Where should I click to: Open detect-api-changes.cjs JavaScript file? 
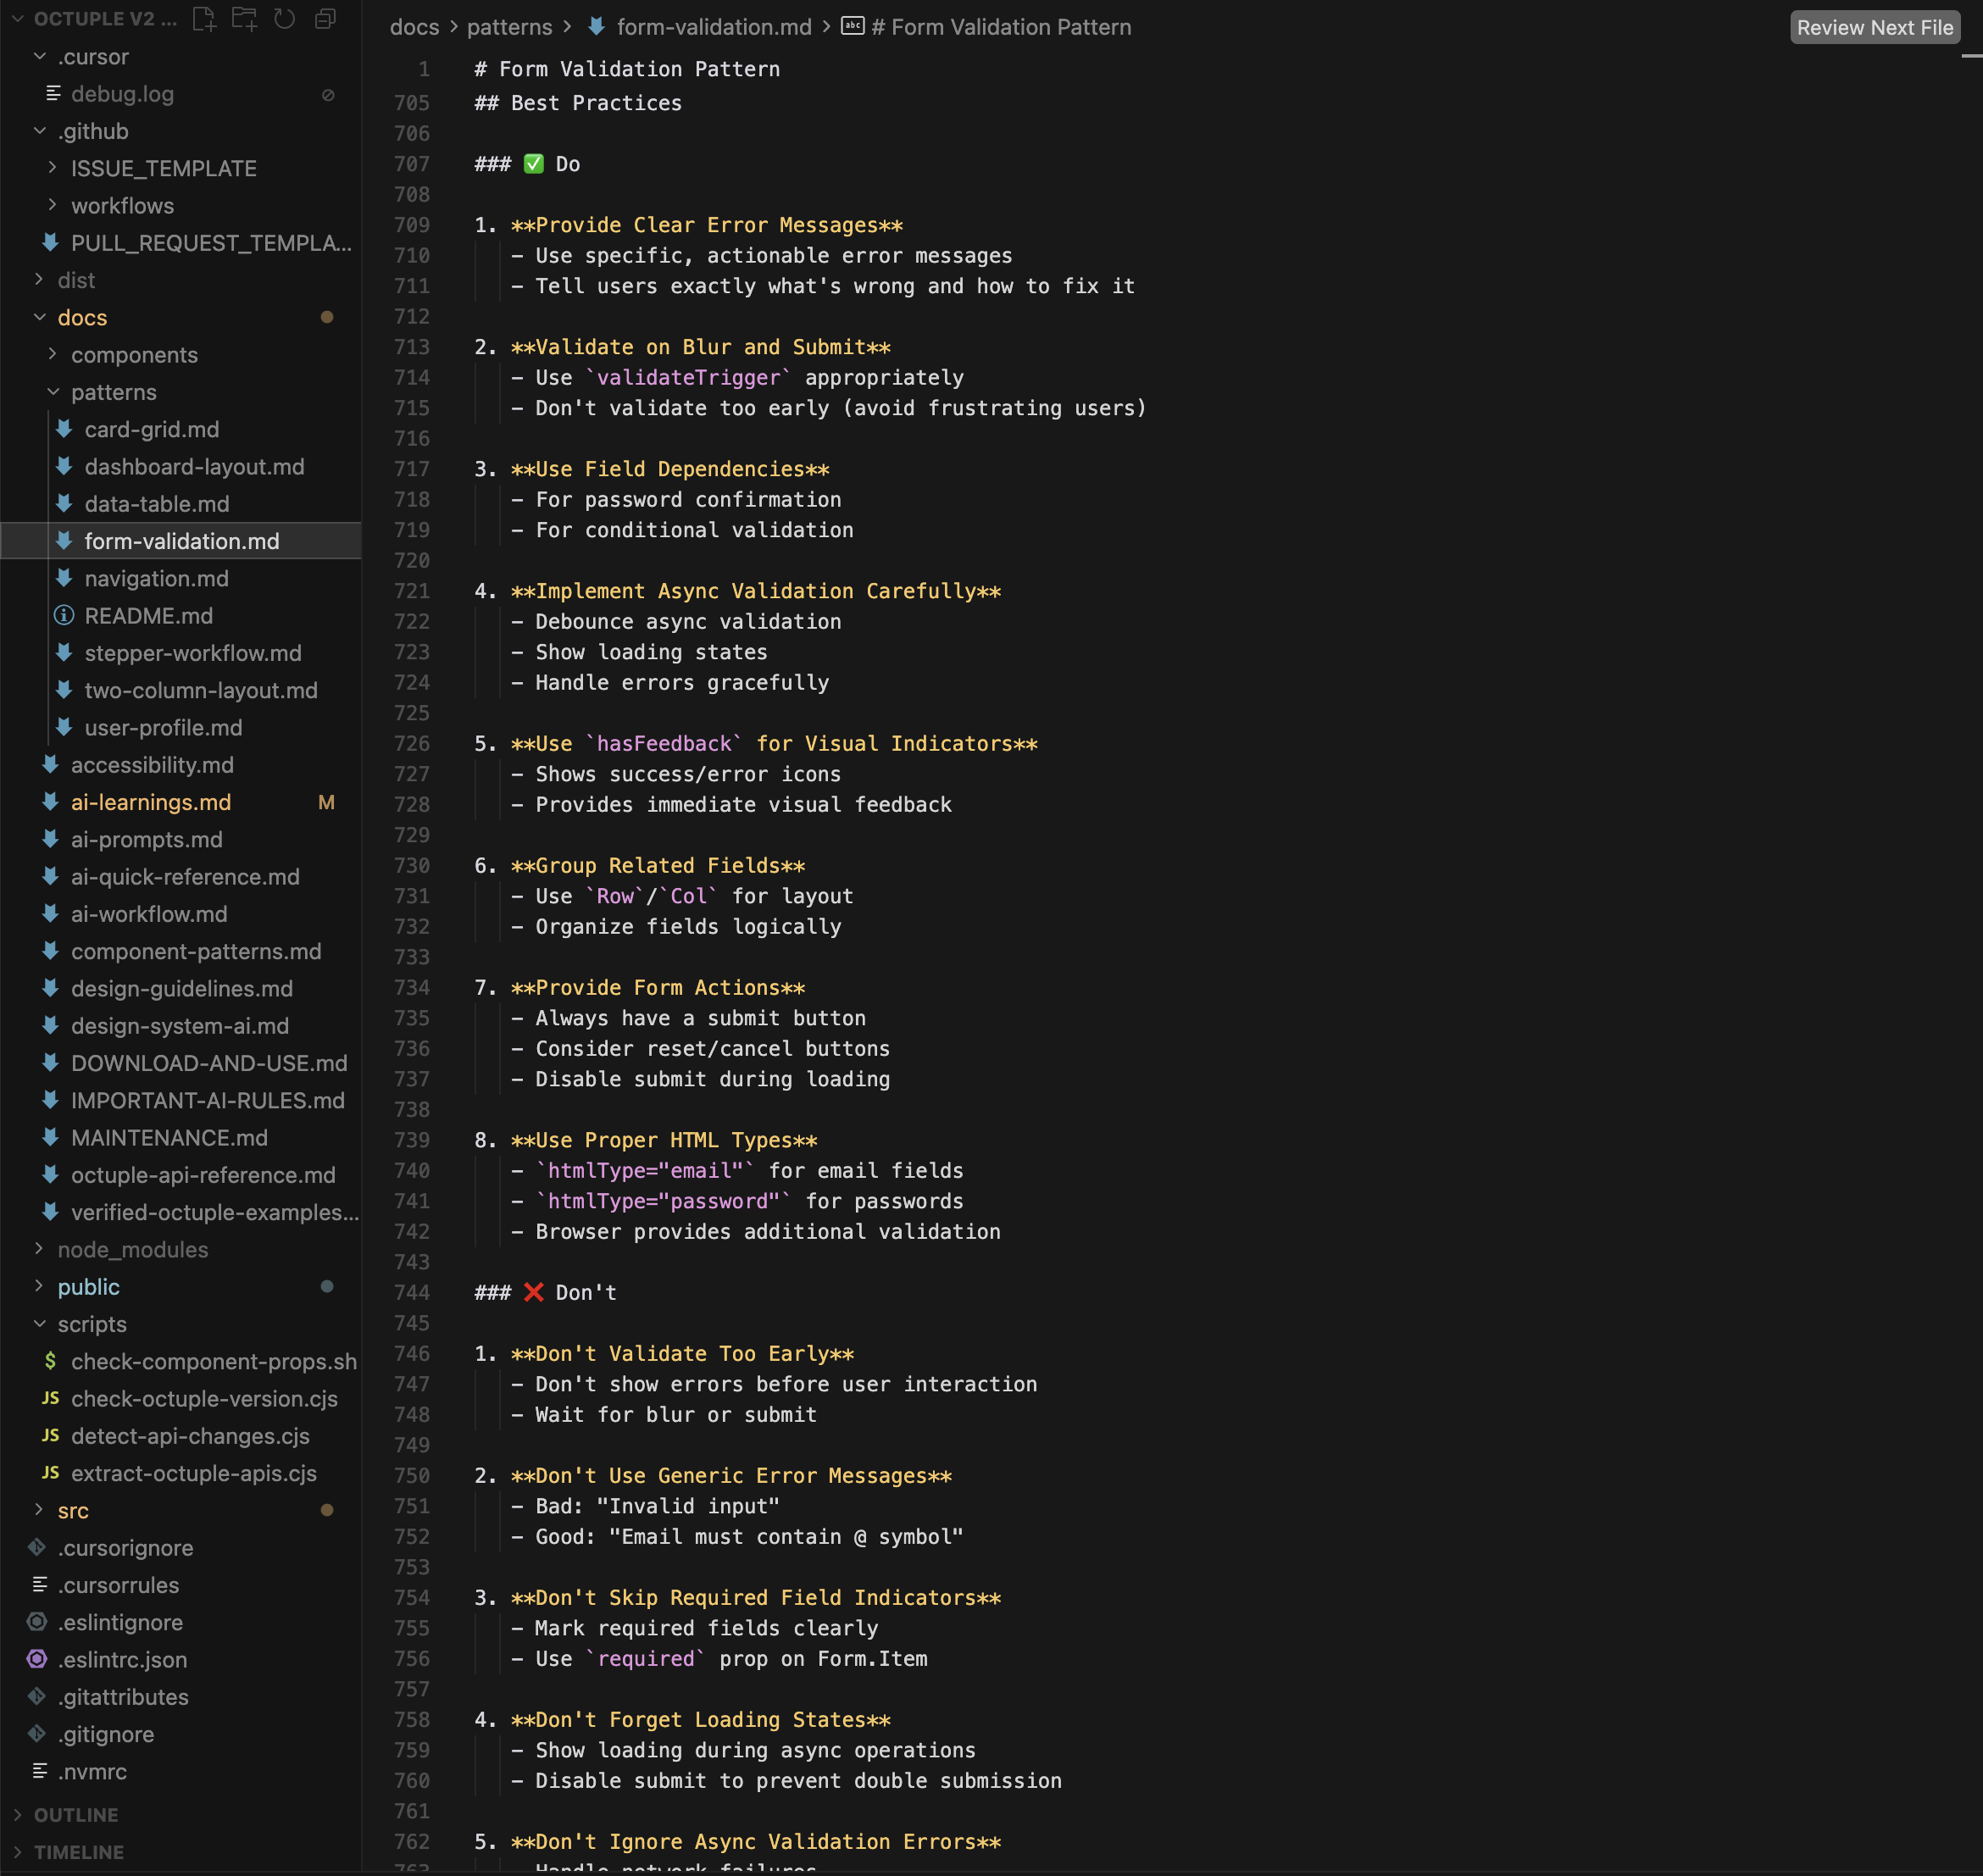coord(190,1436)
